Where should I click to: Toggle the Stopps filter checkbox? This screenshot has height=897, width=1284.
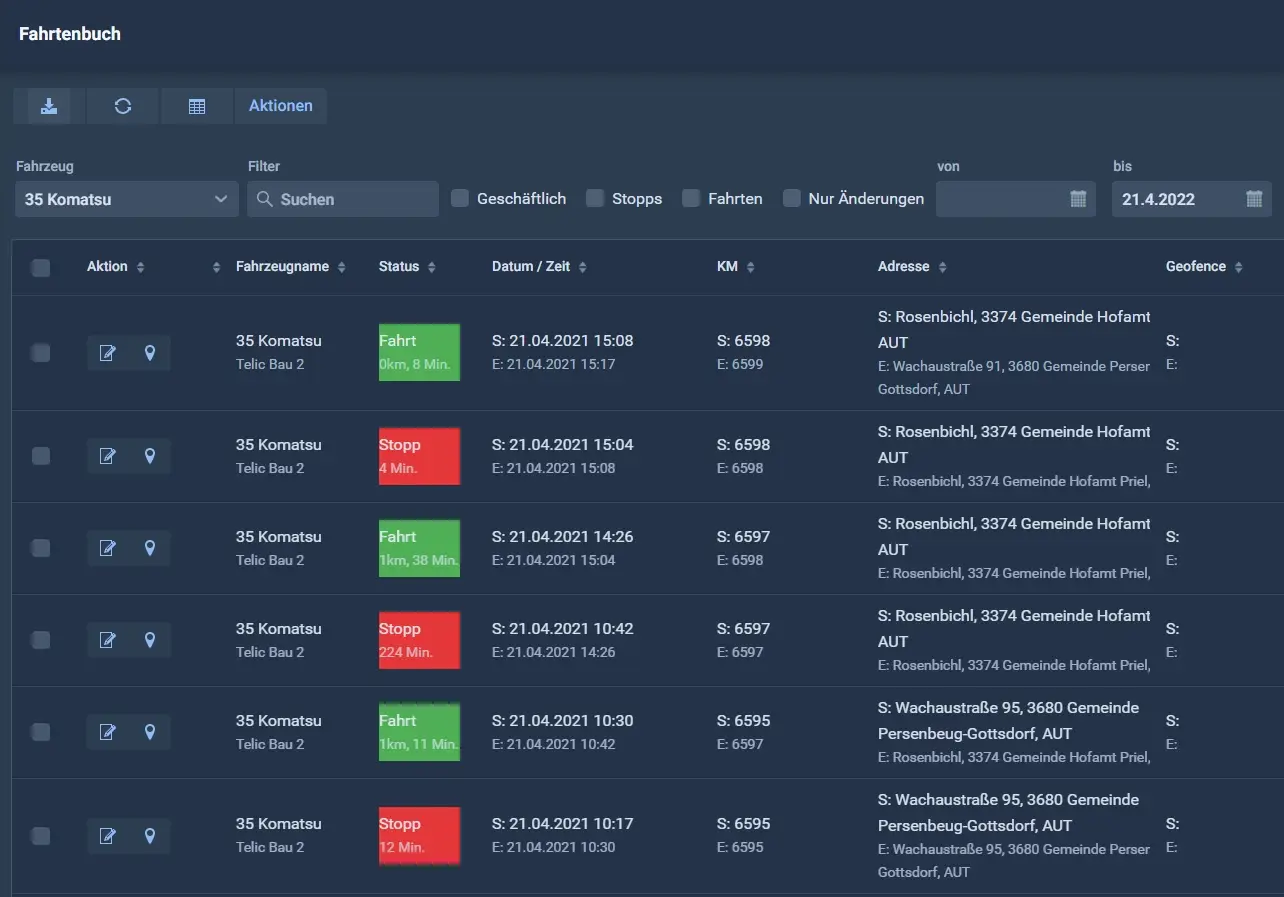pos(595,198)
